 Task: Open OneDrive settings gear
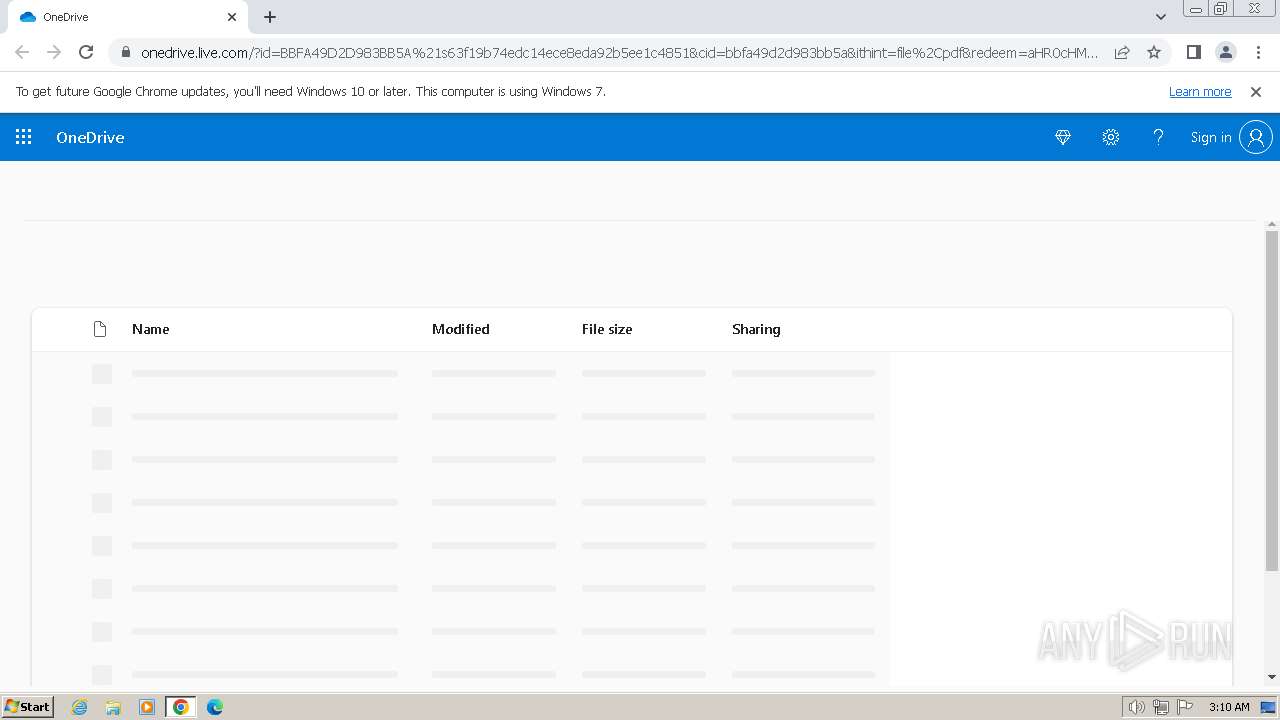pos(1111,137)
